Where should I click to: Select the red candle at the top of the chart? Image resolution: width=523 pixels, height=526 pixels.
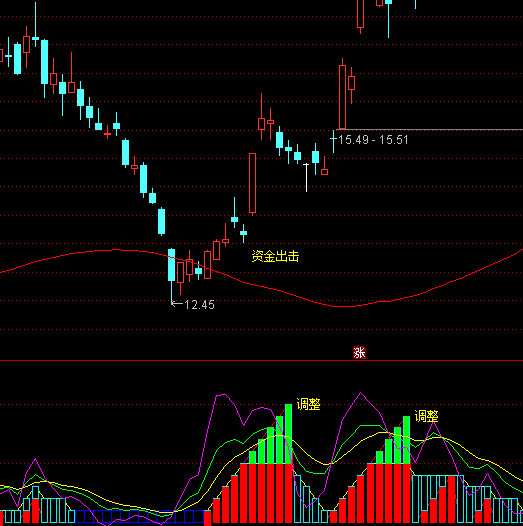pos(361,14)
